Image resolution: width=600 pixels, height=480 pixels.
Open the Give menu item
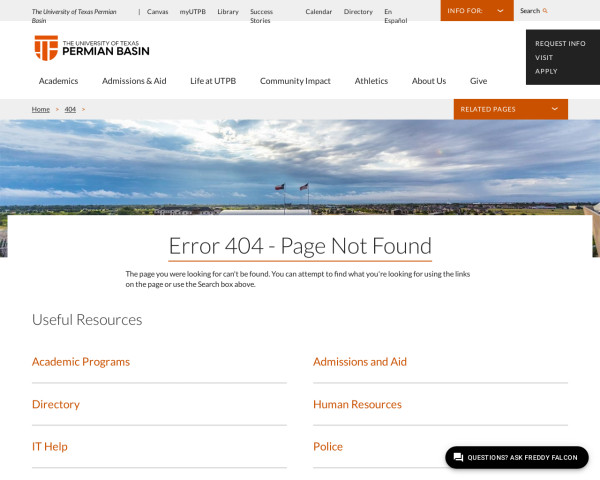[x=478, y=81]
